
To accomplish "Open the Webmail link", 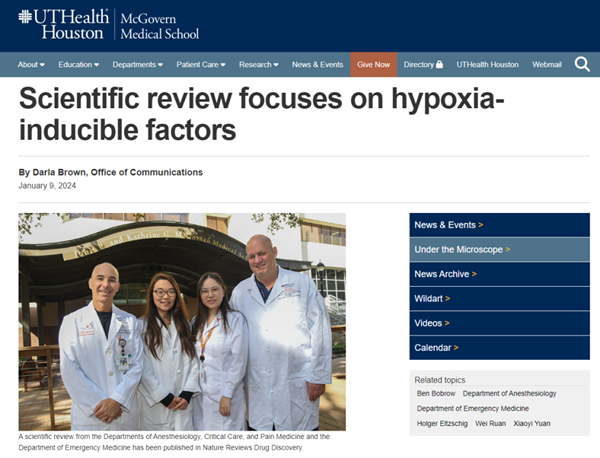I will pyautogui.click(x=546, y=65).
